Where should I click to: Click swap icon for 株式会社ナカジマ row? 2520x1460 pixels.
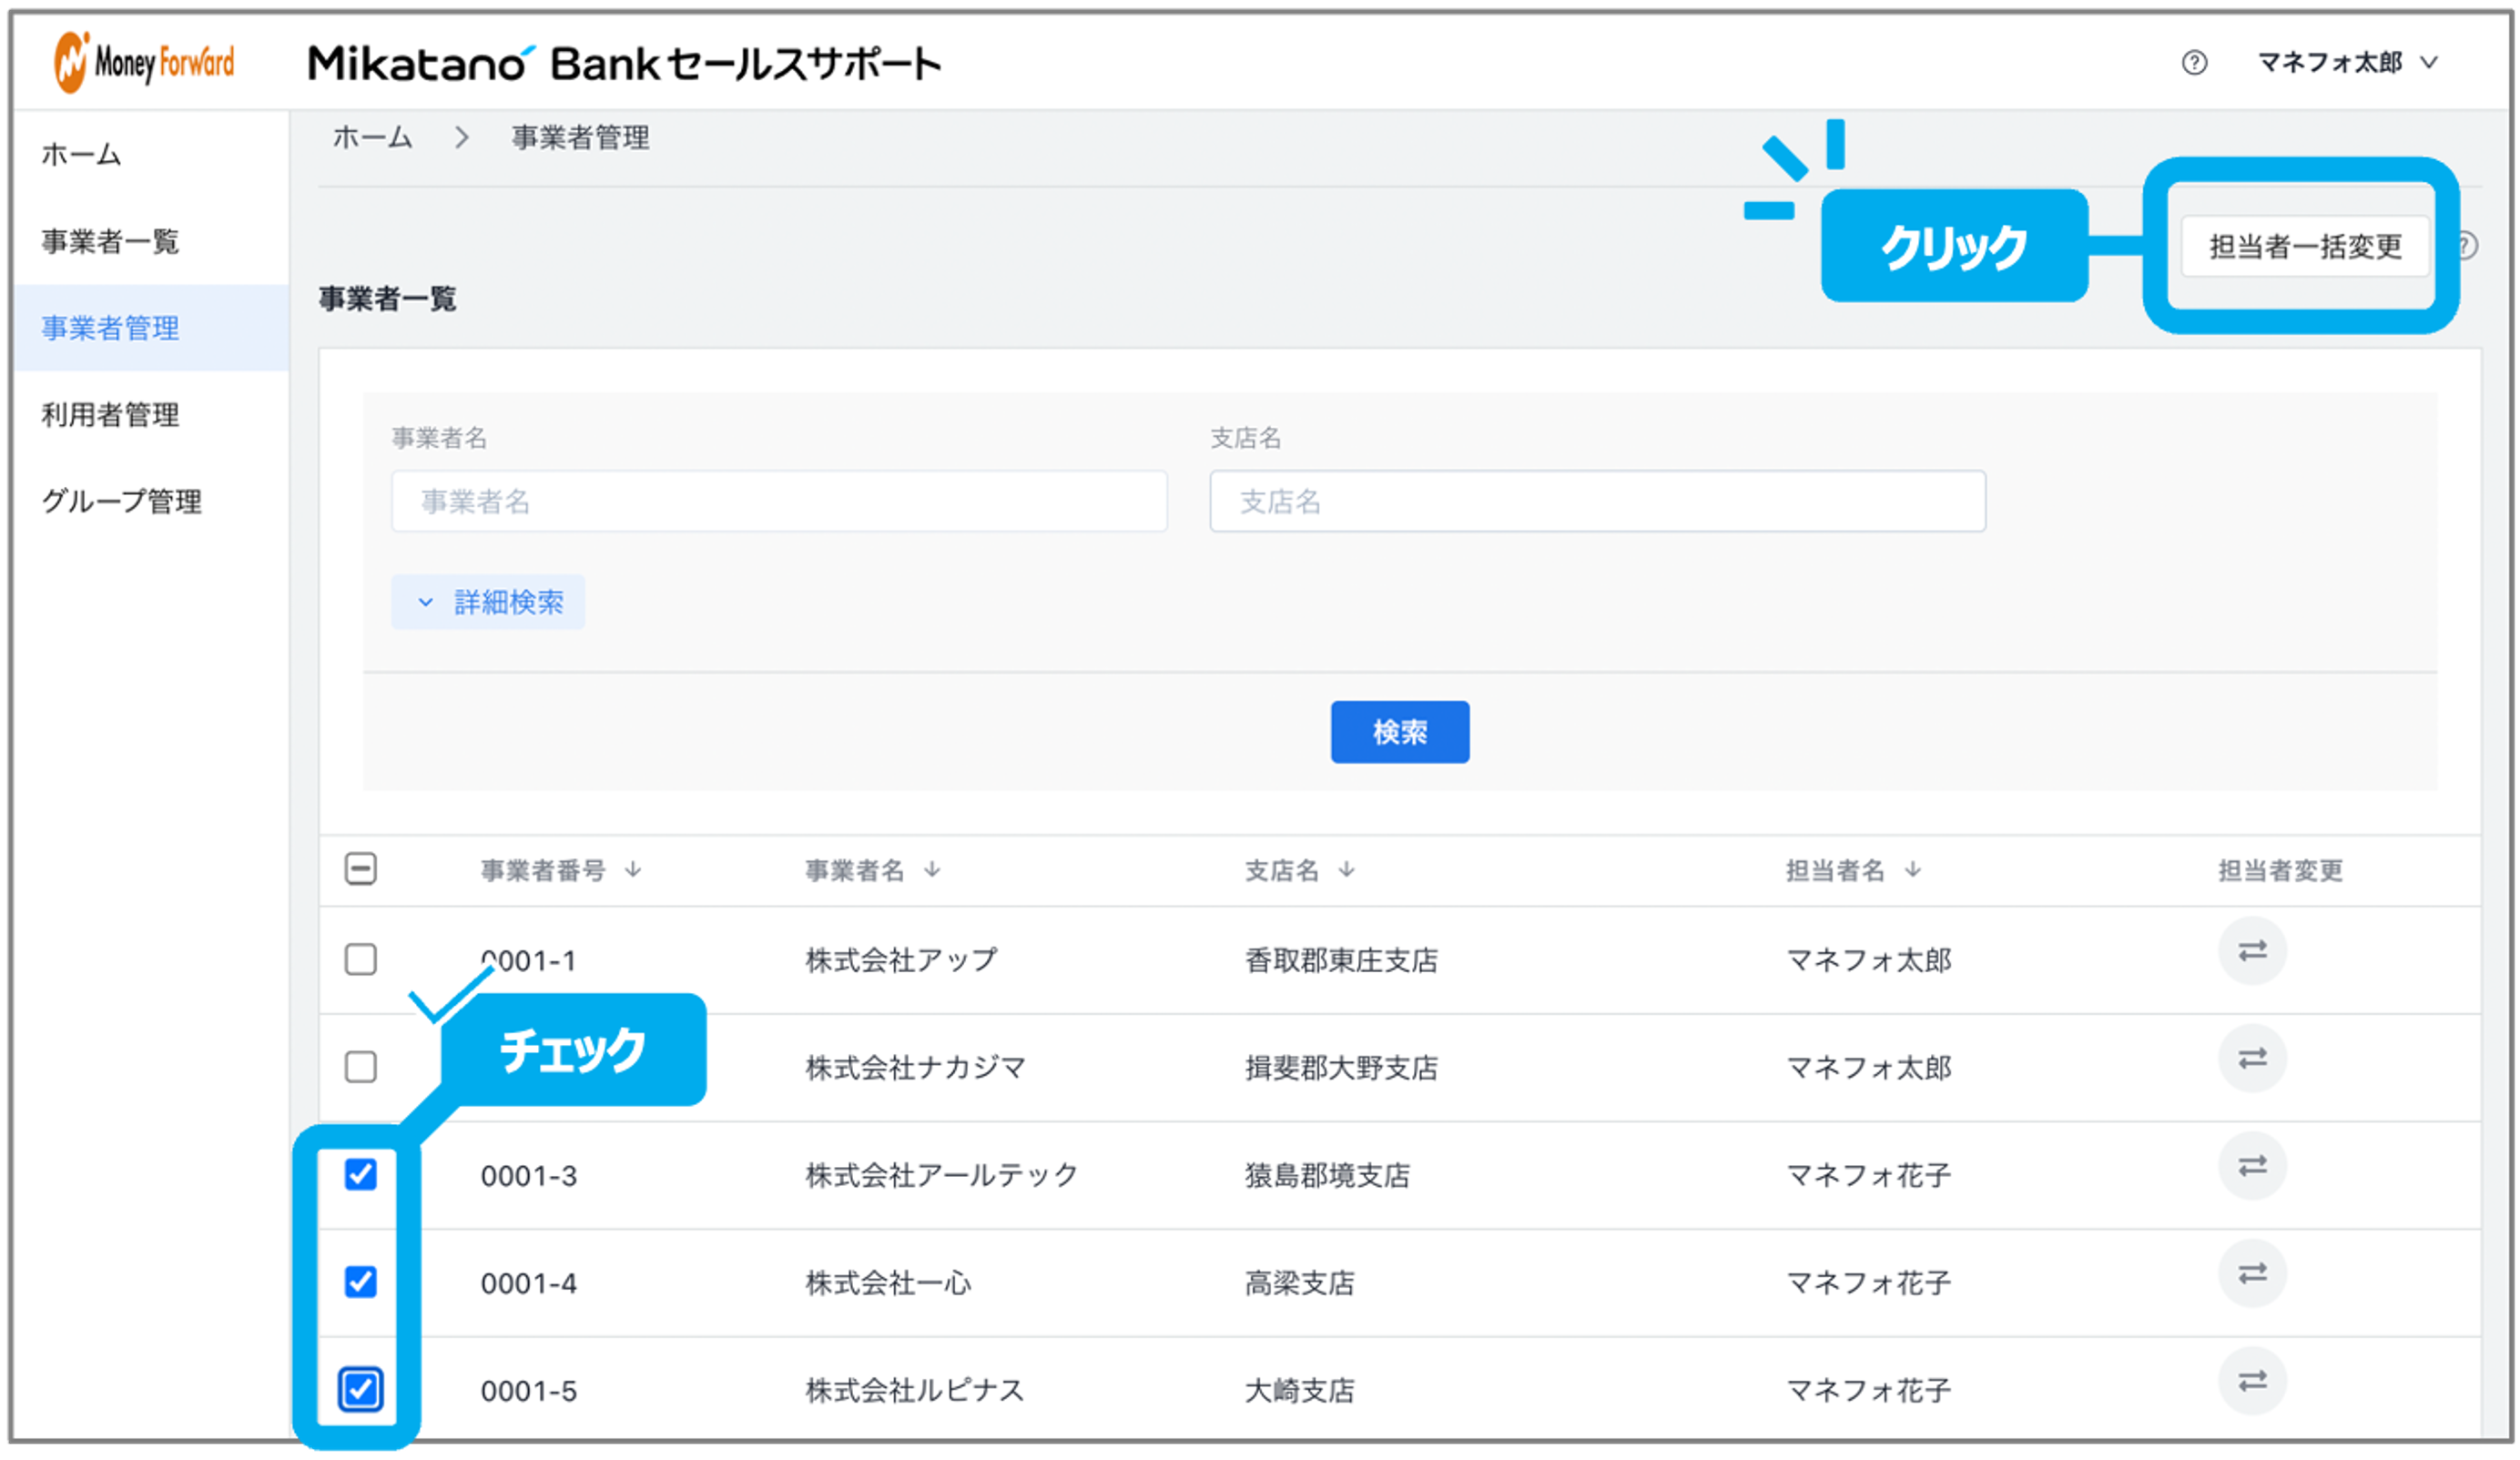2252,1058
